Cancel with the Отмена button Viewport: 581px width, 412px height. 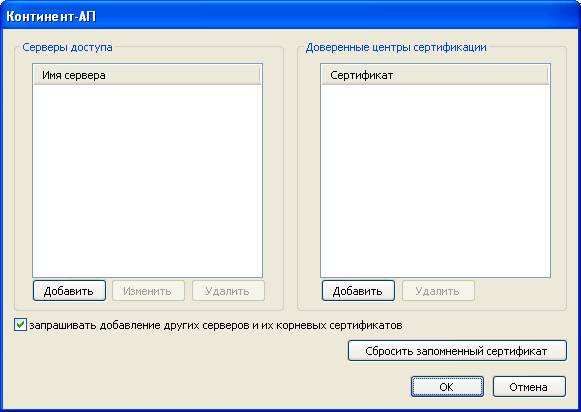529,387
